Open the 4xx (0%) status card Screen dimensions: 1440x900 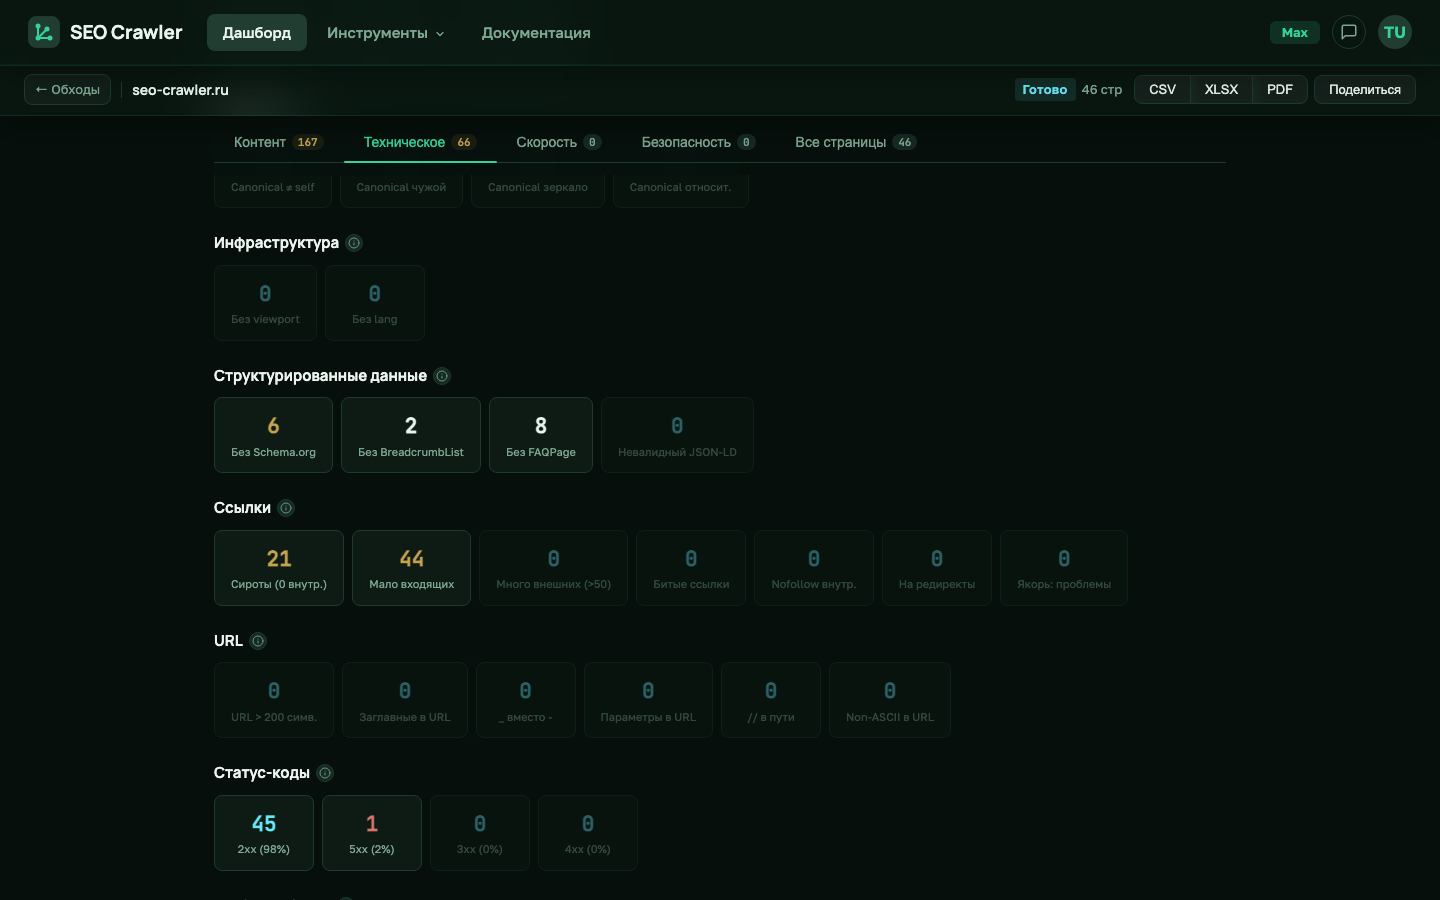pos(588,833)
